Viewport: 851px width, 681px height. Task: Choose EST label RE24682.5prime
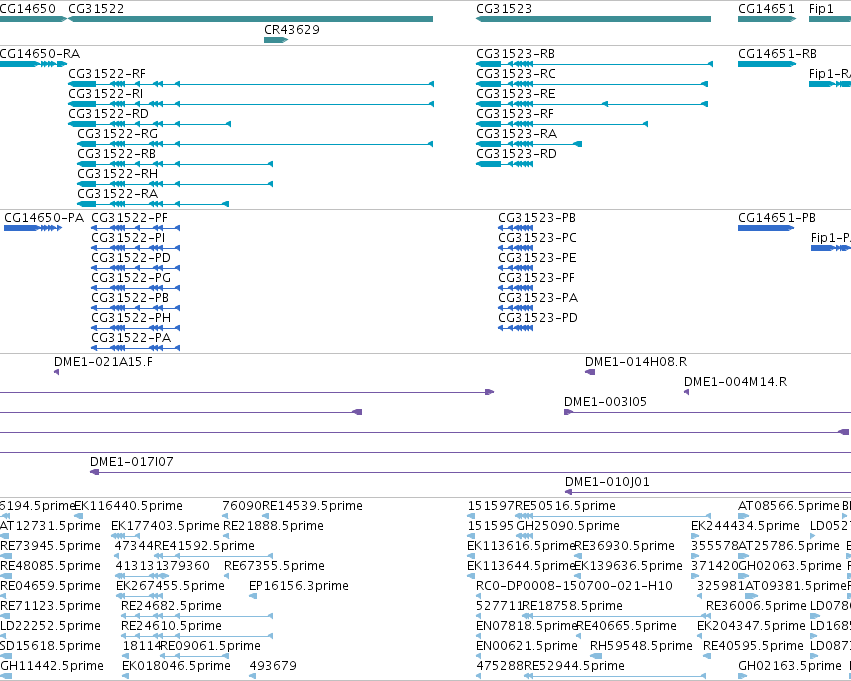tap(172, 606)
